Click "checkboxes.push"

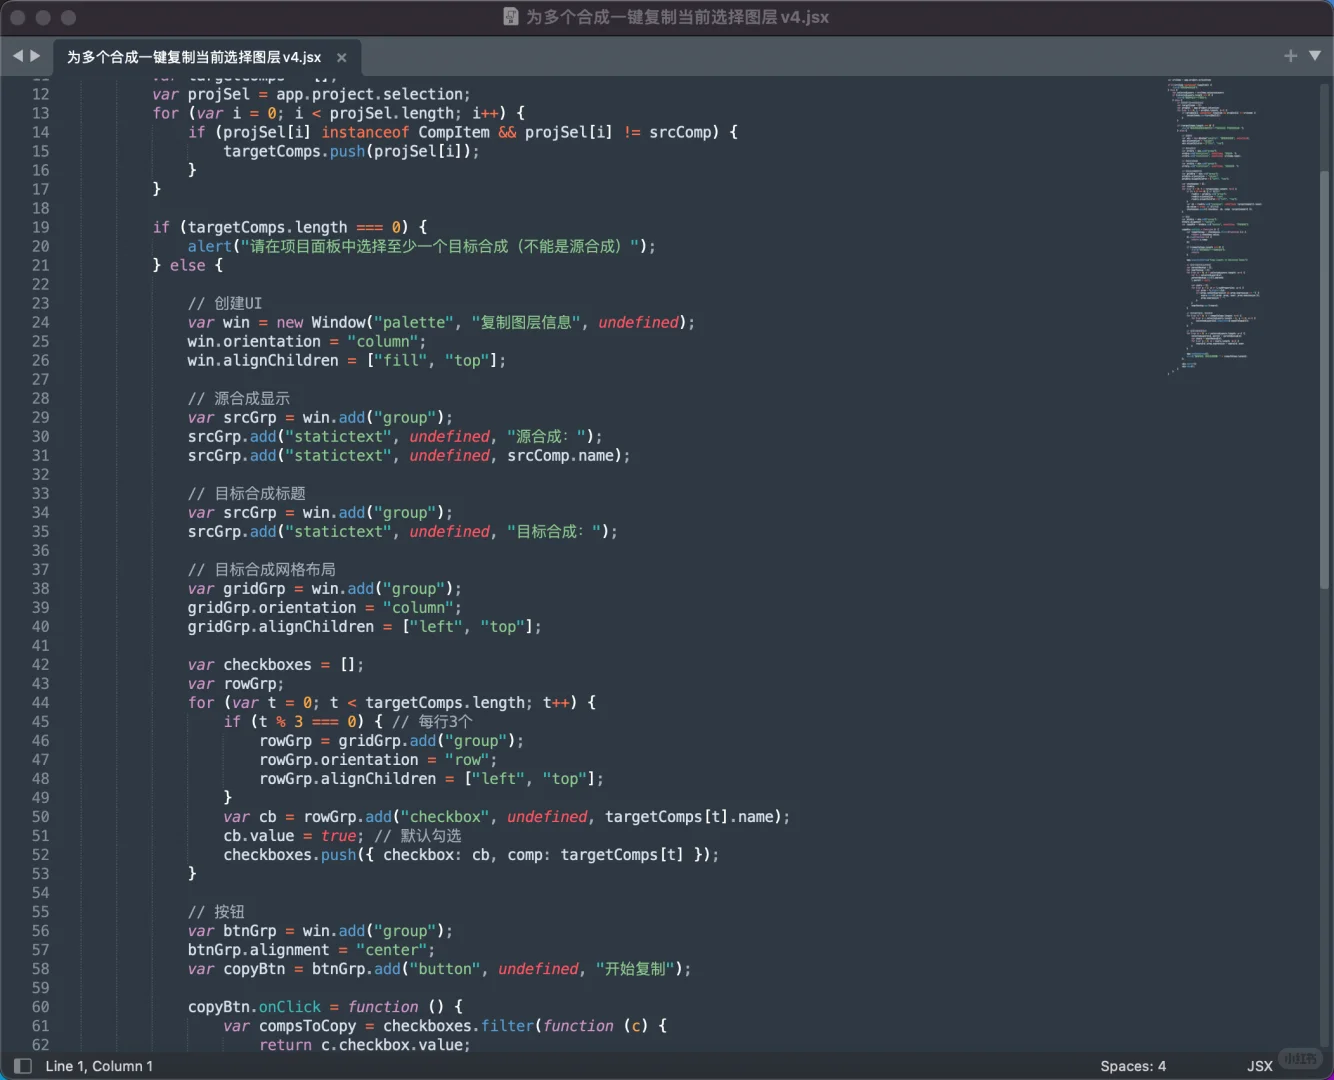(290, 854)
